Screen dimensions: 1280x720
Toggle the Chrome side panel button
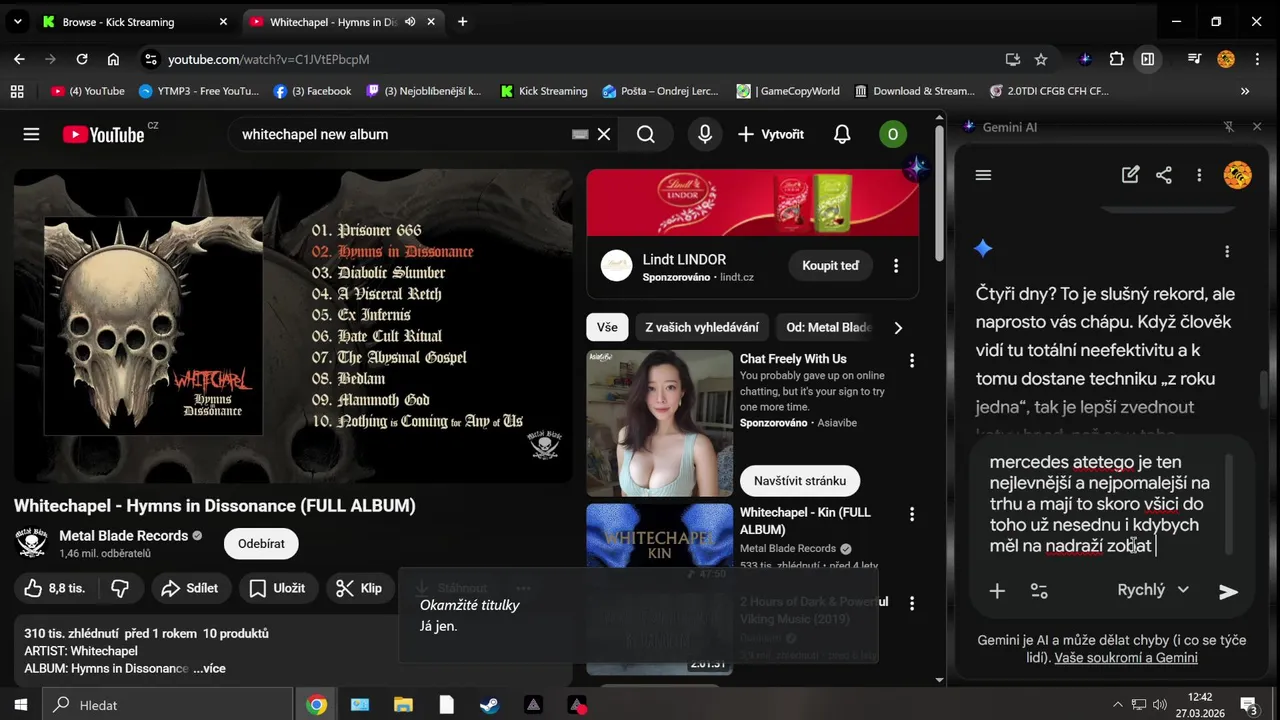coord(1148,59)
